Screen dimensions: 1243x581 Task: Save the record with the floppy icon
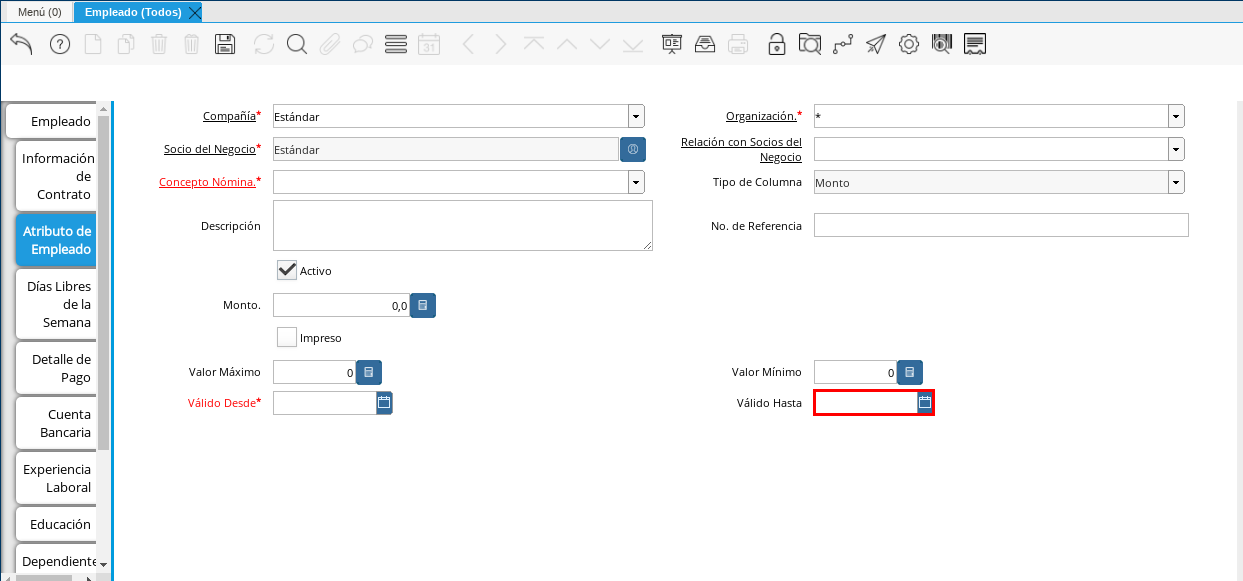(x=225, y=44)
